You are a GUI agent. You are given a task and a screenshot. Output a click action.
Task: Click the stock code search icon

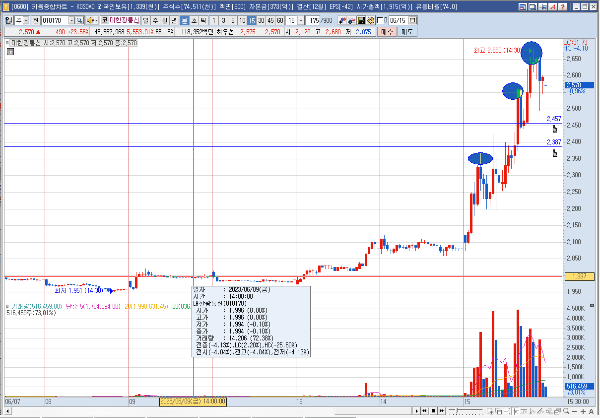tap(79, 20)
